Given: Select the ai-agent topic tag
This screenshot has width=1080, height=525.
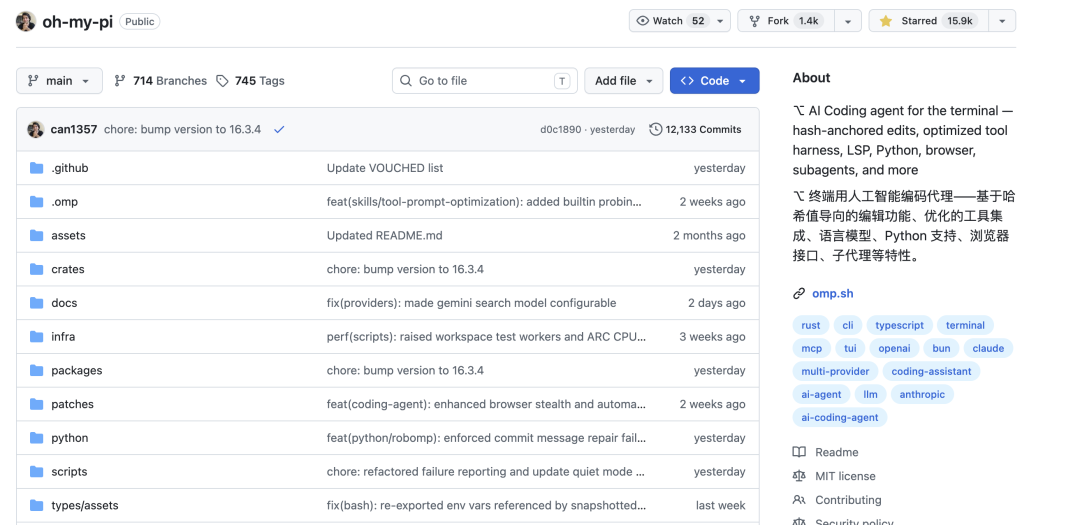Looking at the screenshot, I should coord(821,395).
